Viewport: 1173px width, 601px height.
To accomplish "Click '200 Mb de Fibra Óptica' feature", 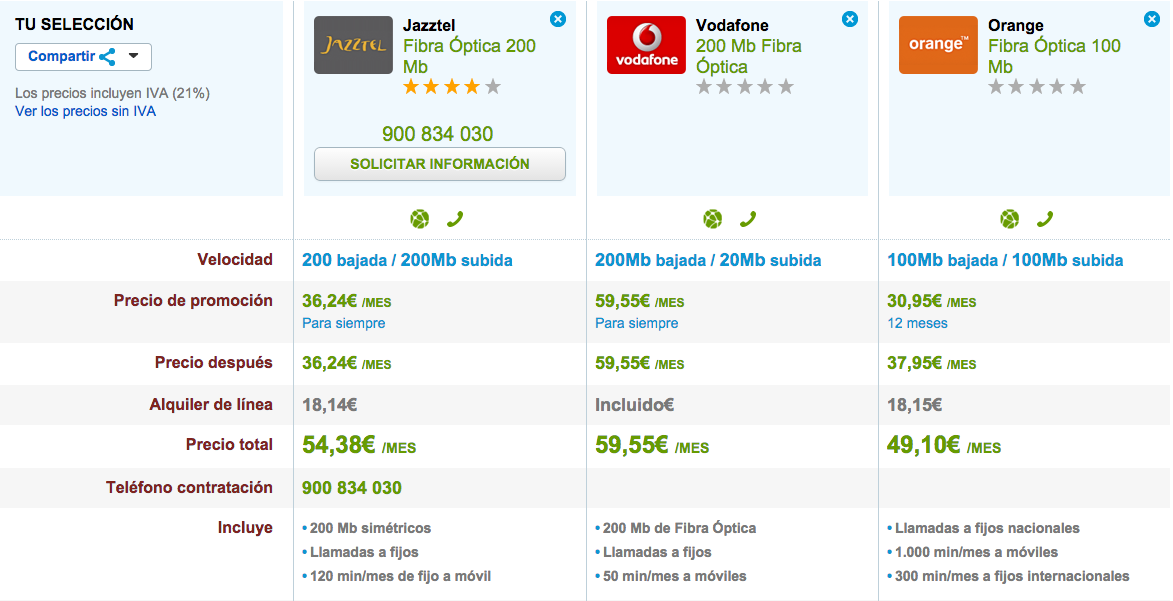I will 679,528.
